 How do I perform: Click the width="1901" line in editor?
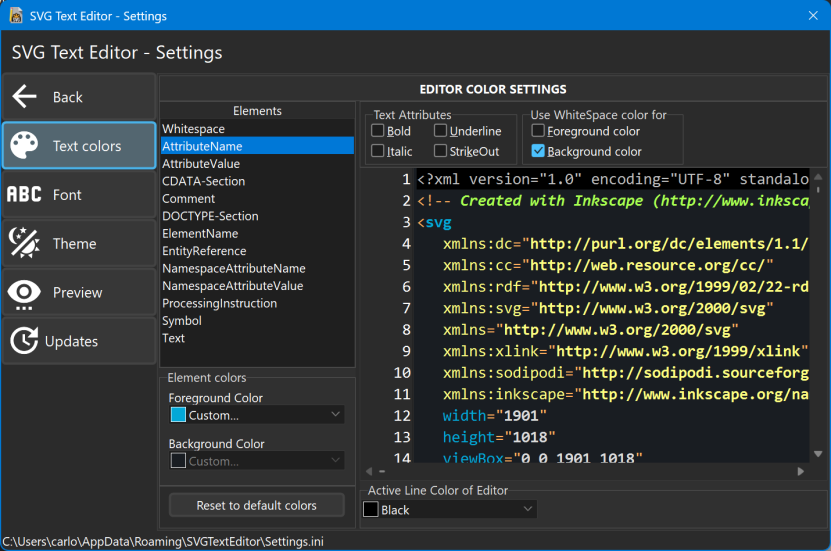click(494, 416)
